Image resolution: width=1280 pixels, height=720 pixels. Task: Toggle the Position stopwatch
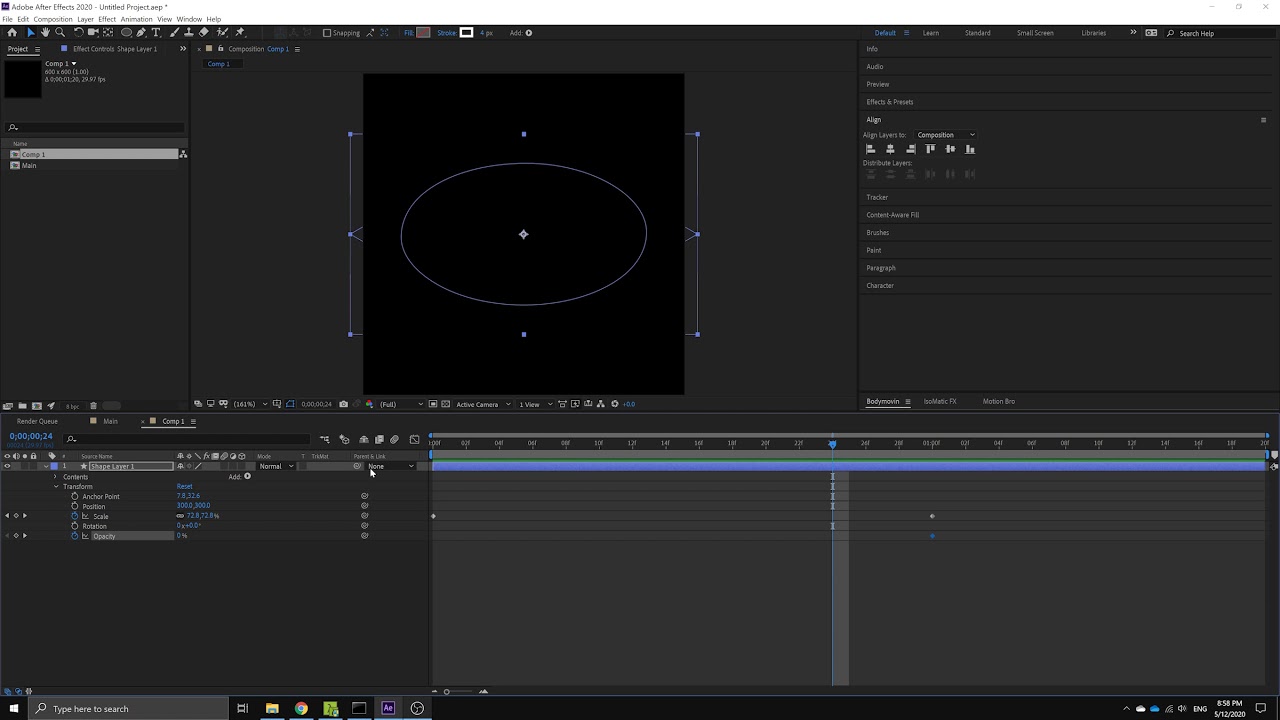click(74, 506)
